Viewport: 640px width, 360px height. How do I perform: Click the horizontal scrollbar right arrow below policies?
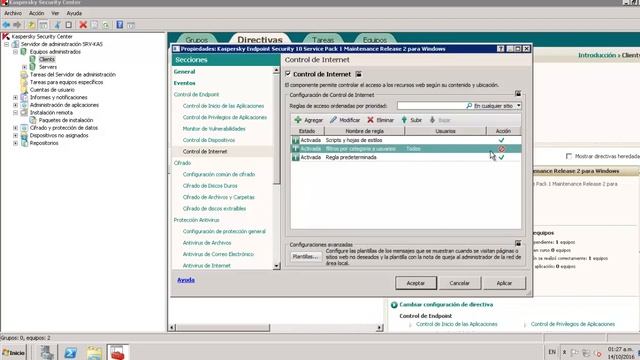point(380,327)
